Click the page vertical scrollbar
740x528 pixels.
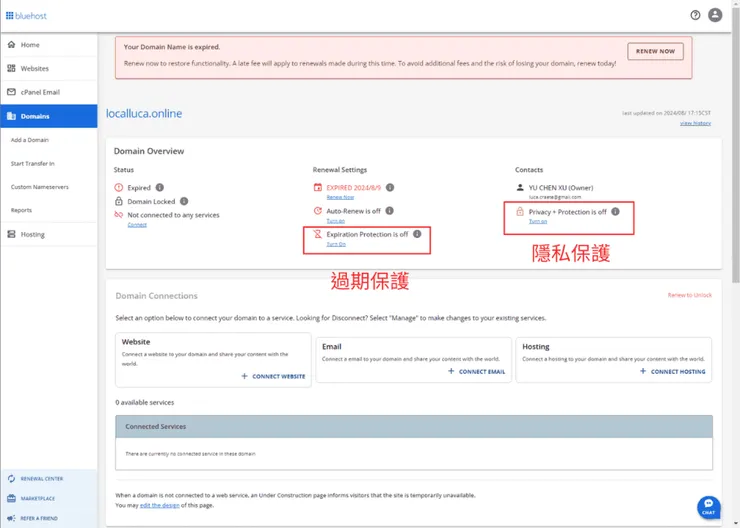coord(735,146)
